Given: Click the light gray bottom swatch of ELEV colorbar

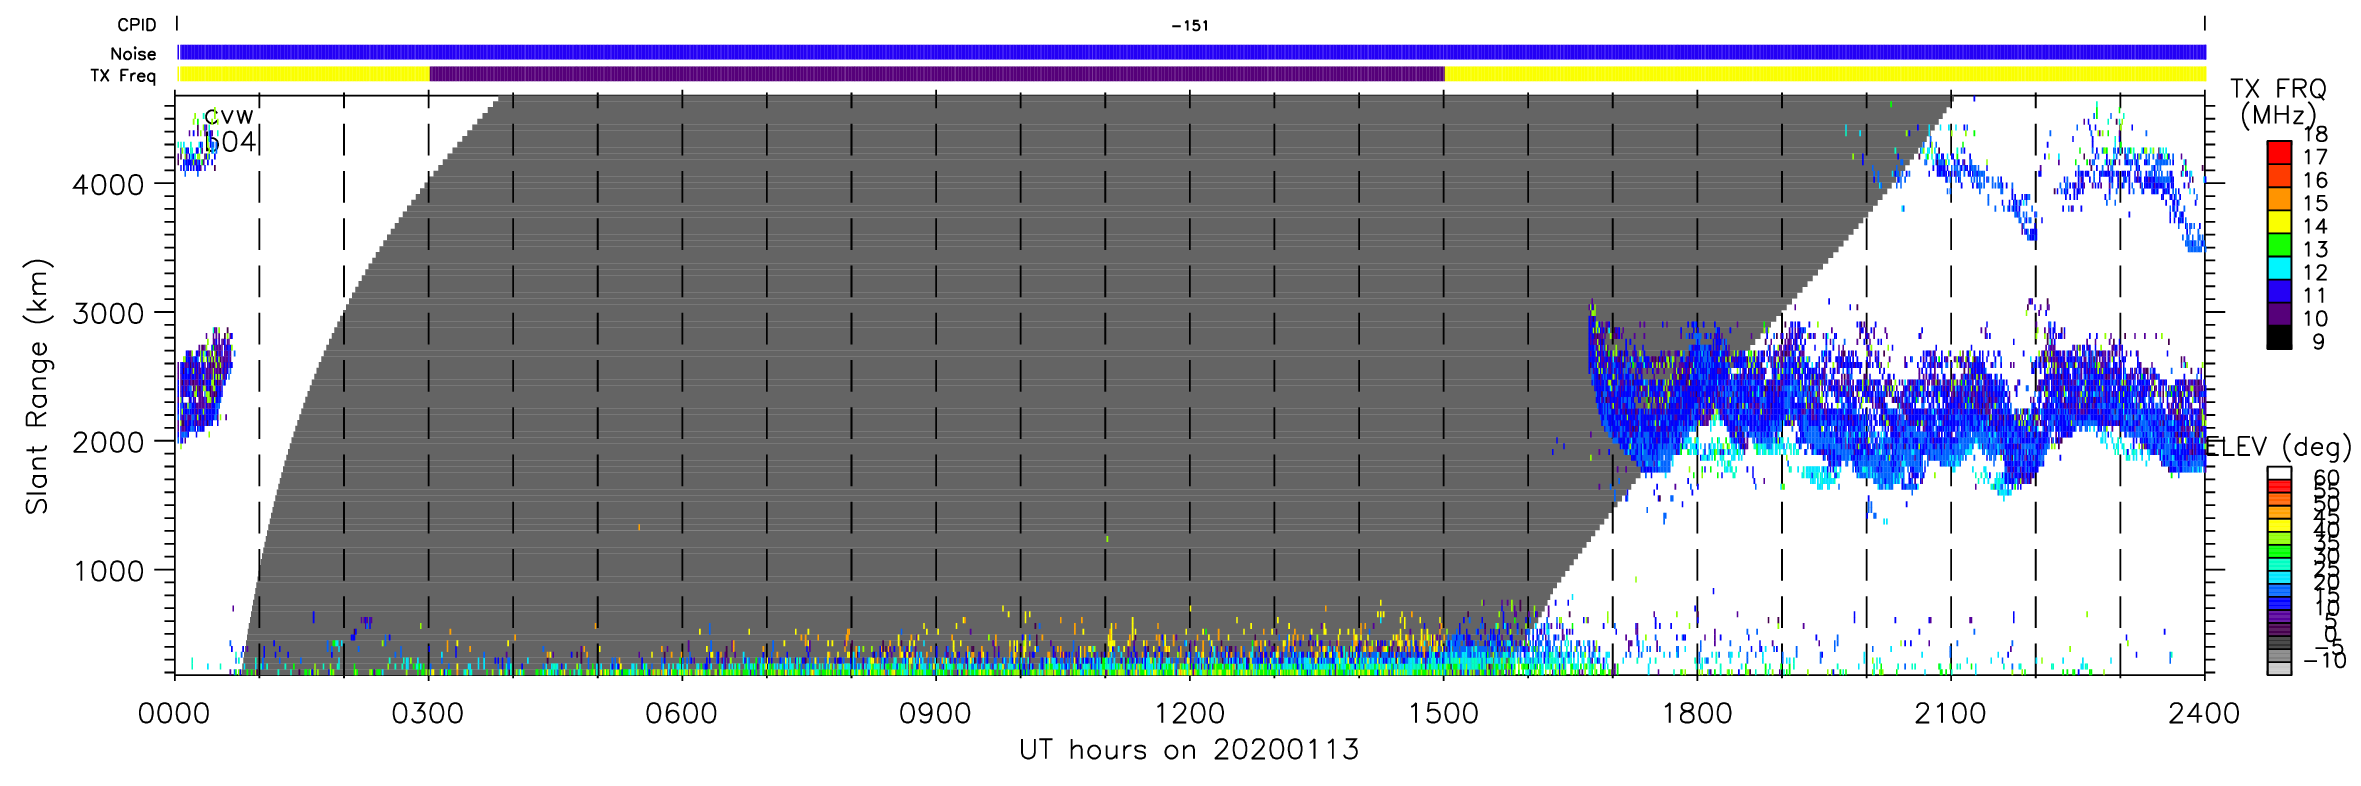Looking at the screenshot, I should click(x=2279, y=669).
